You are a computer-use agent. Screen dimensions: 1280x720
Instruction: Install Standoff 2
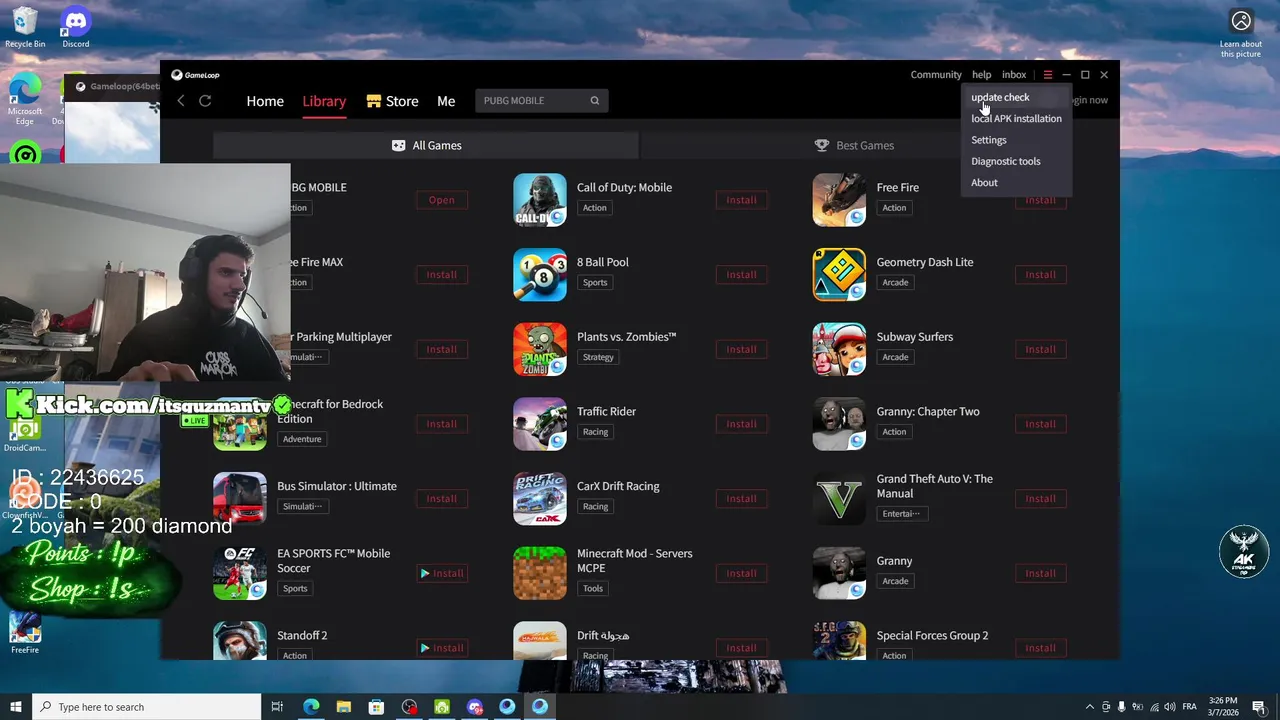[442, 648]
